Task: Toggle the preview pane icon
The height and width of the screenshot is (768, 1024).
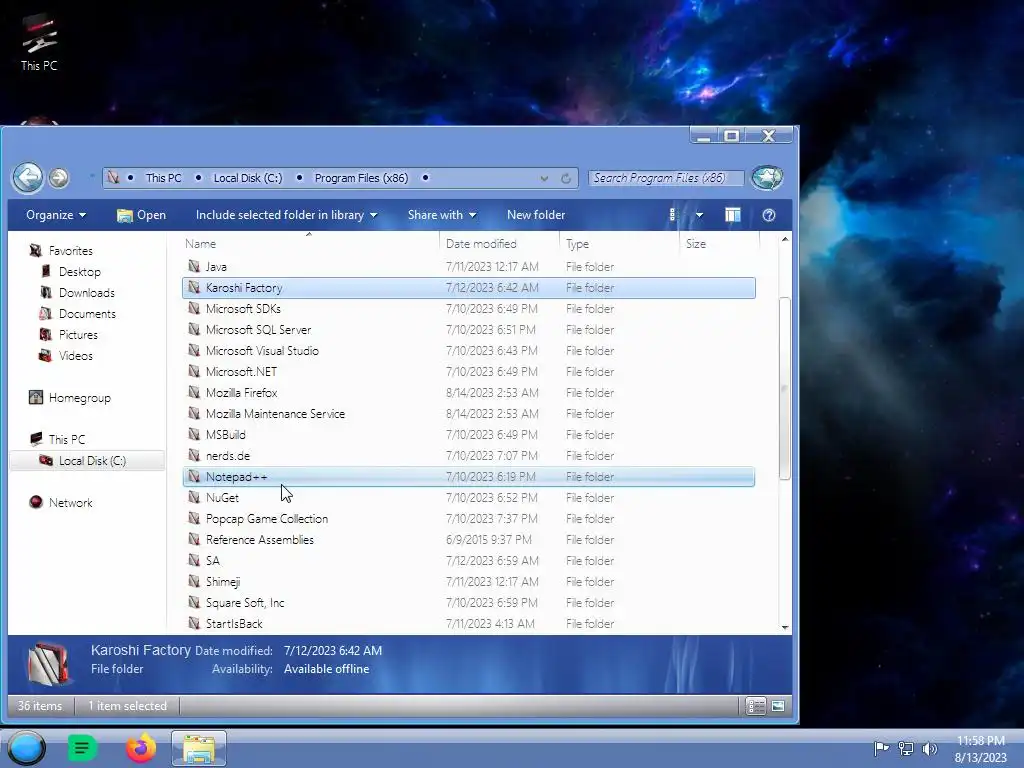Action: tap(733, 215)
